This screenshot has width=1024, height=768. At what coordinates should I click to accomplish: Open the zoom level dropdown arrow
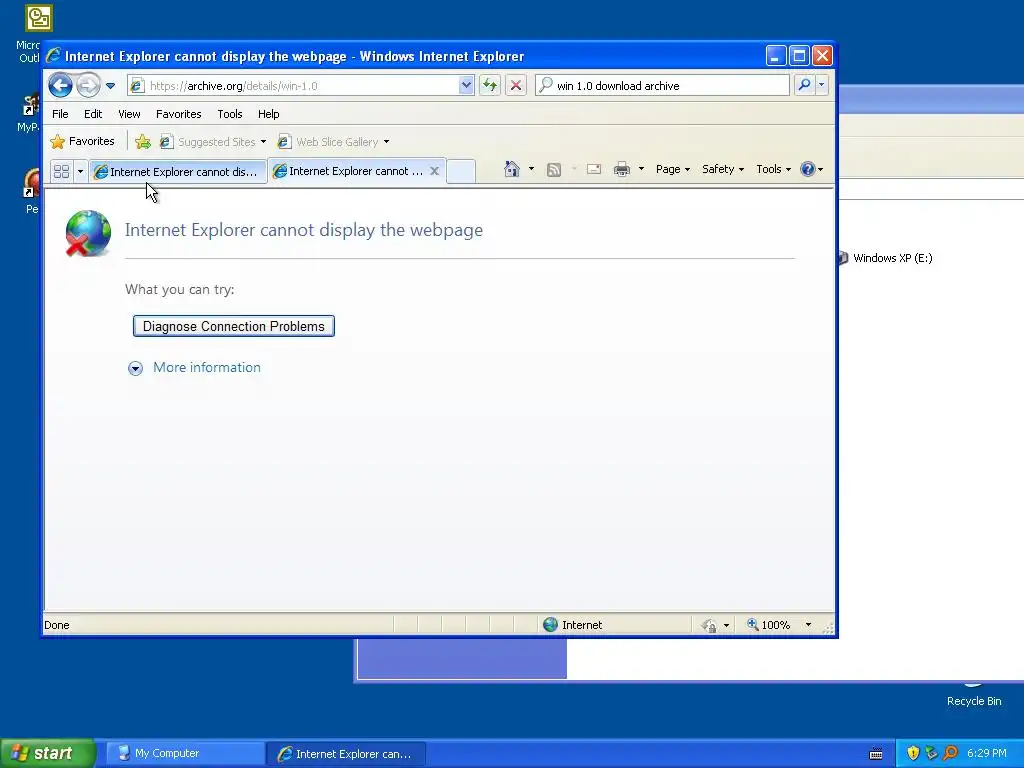[x=808, y=625]
